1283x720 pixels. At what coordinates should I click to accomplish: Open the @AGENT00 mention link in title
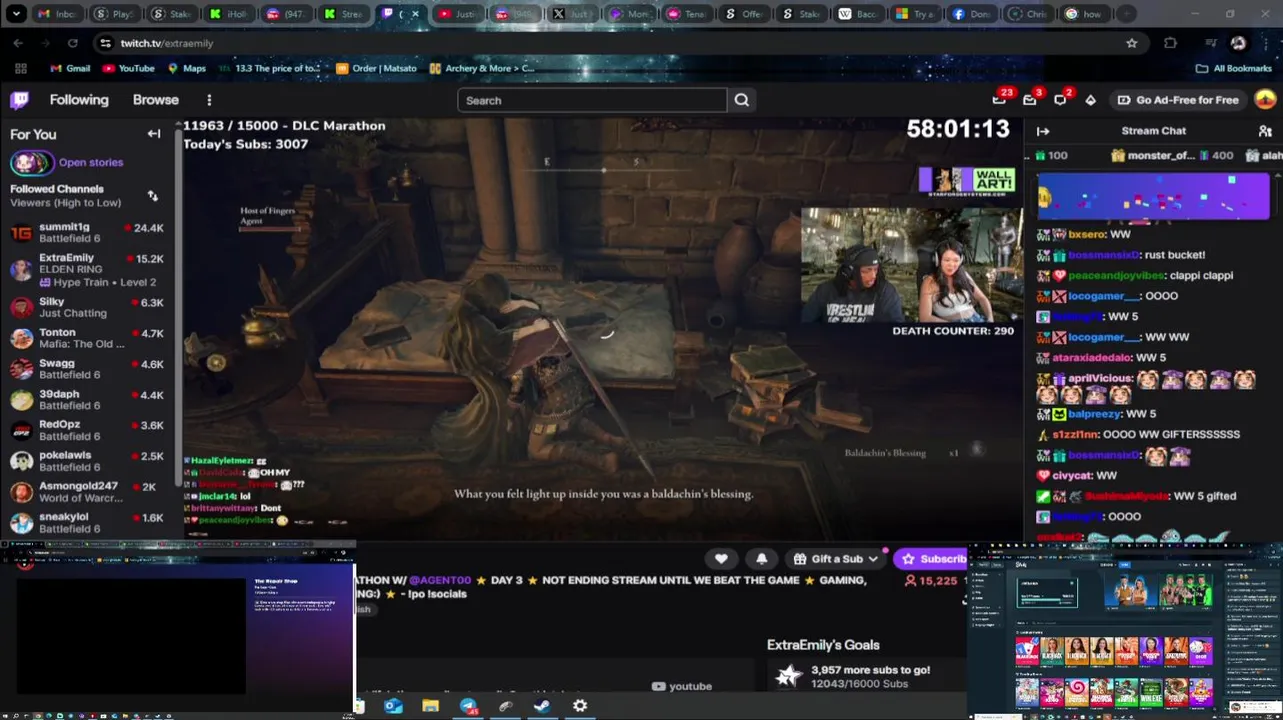point(439,580)
